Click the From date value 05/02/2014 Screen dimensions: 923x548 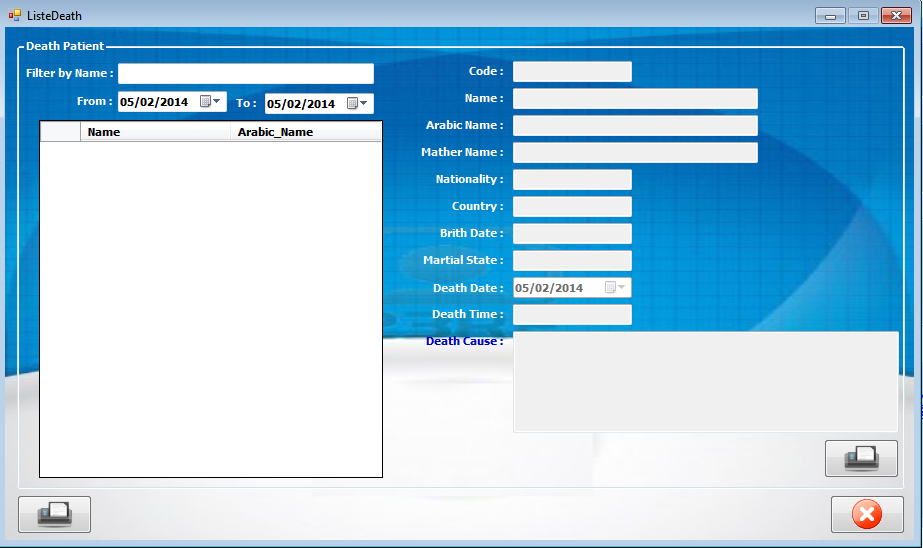[x=154, y=102]
